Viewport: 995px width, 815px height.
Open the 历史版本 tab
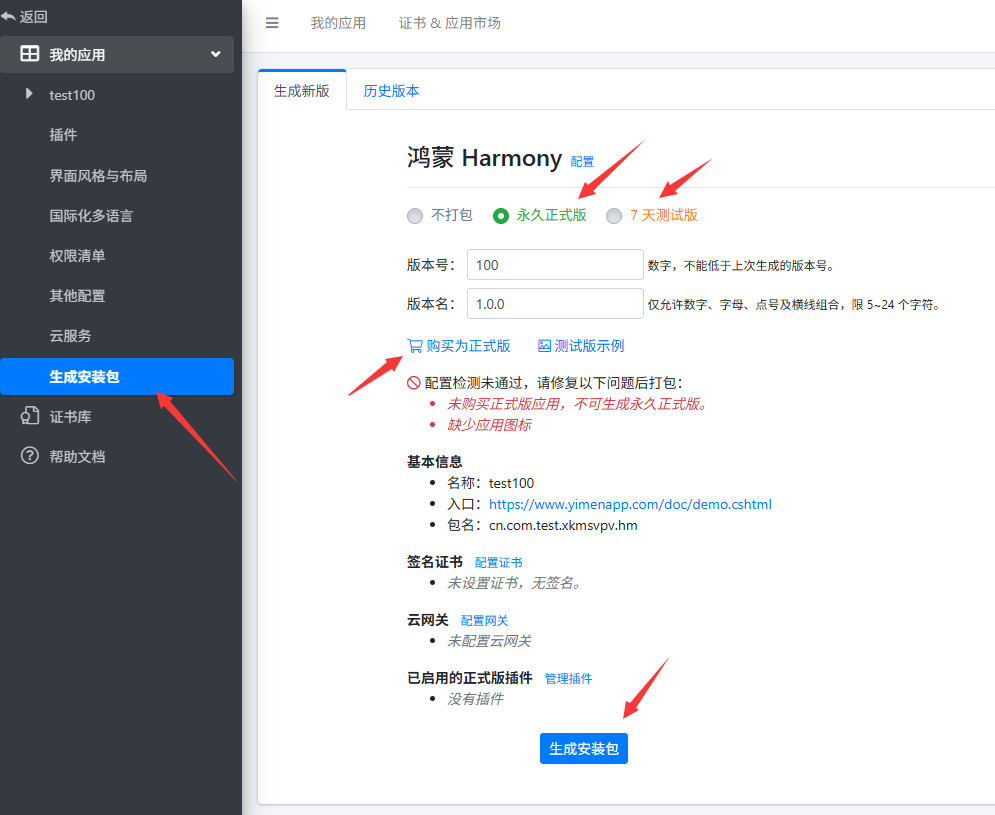pyautogui.click(x=392, y=91)
